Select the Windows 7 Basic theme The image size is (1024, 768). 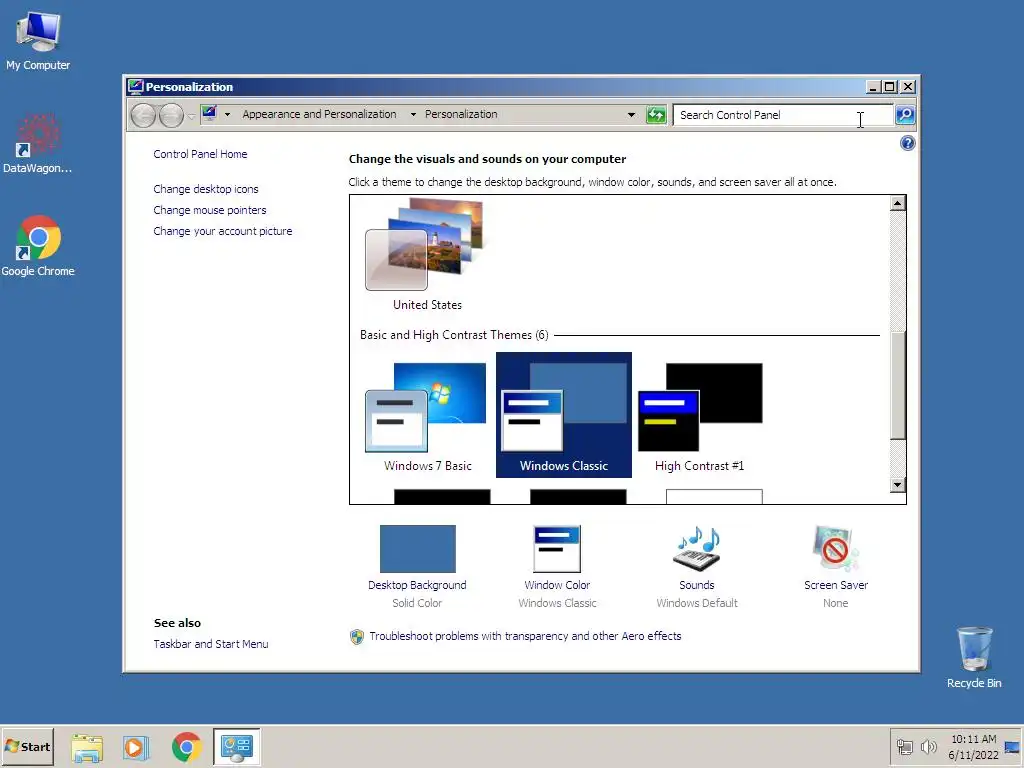click(x=427, y=416)
